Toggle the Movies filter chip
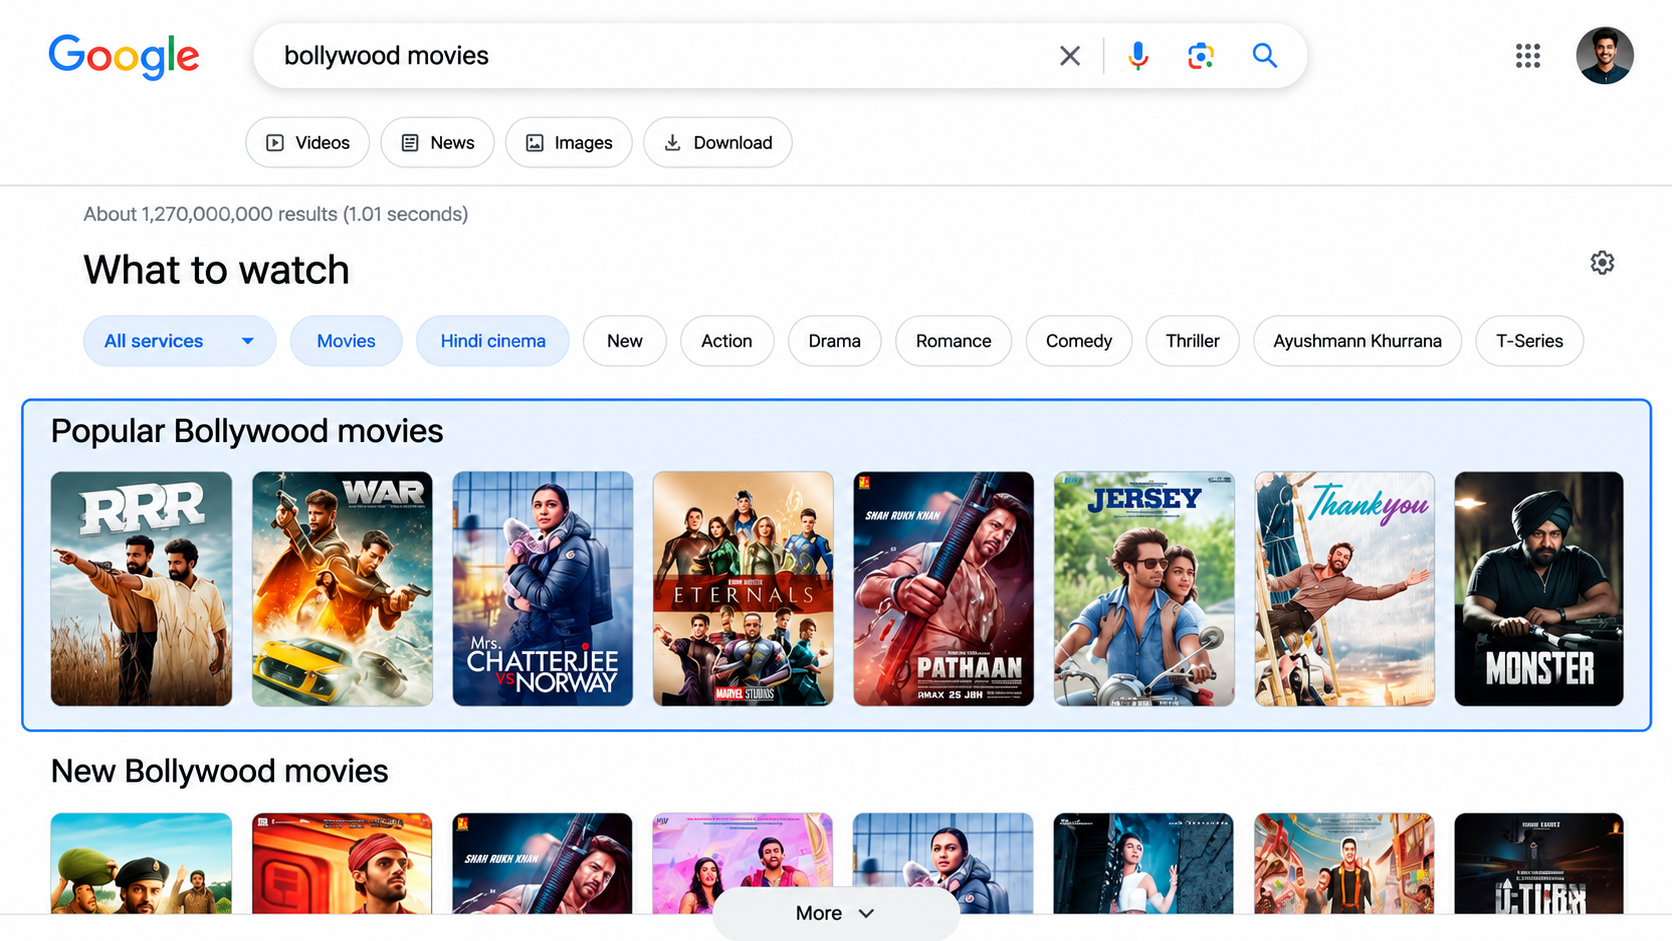 tap(346, 341)
